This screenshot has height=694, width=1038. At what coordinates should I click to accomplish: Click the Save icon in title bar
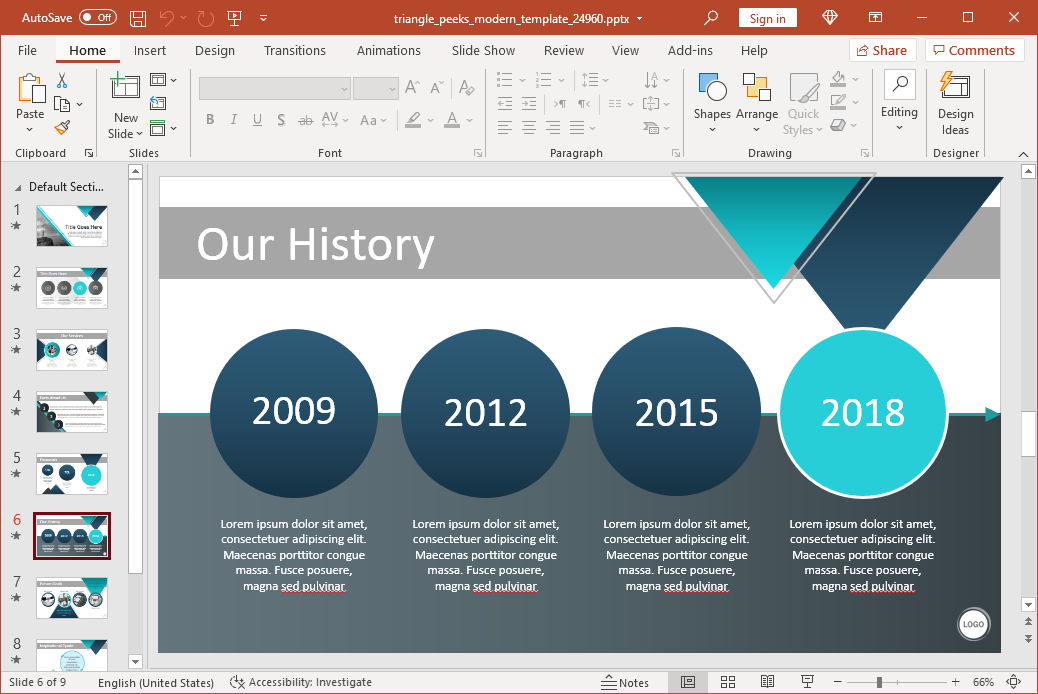click(x=138, y=18)
